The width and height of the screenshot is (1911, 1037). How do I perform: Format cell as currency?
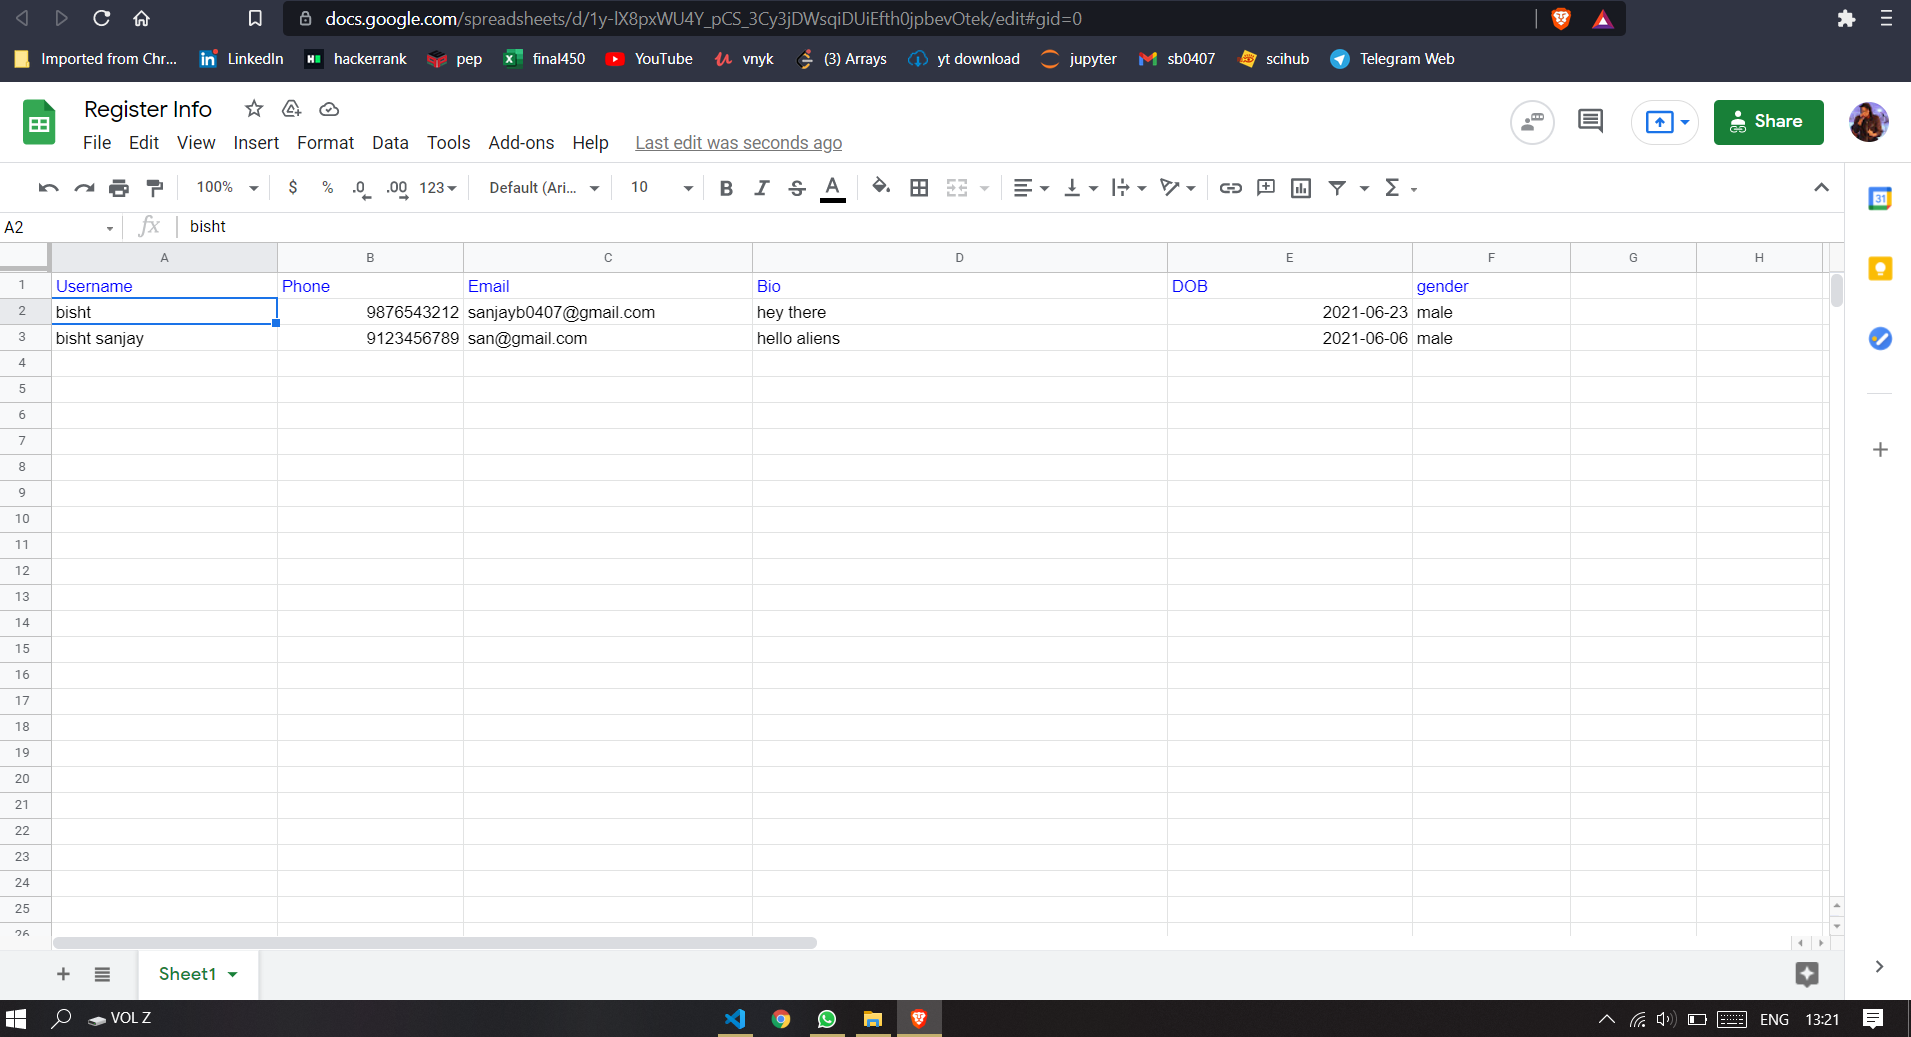pyautogui.click(x=292, y=188)
